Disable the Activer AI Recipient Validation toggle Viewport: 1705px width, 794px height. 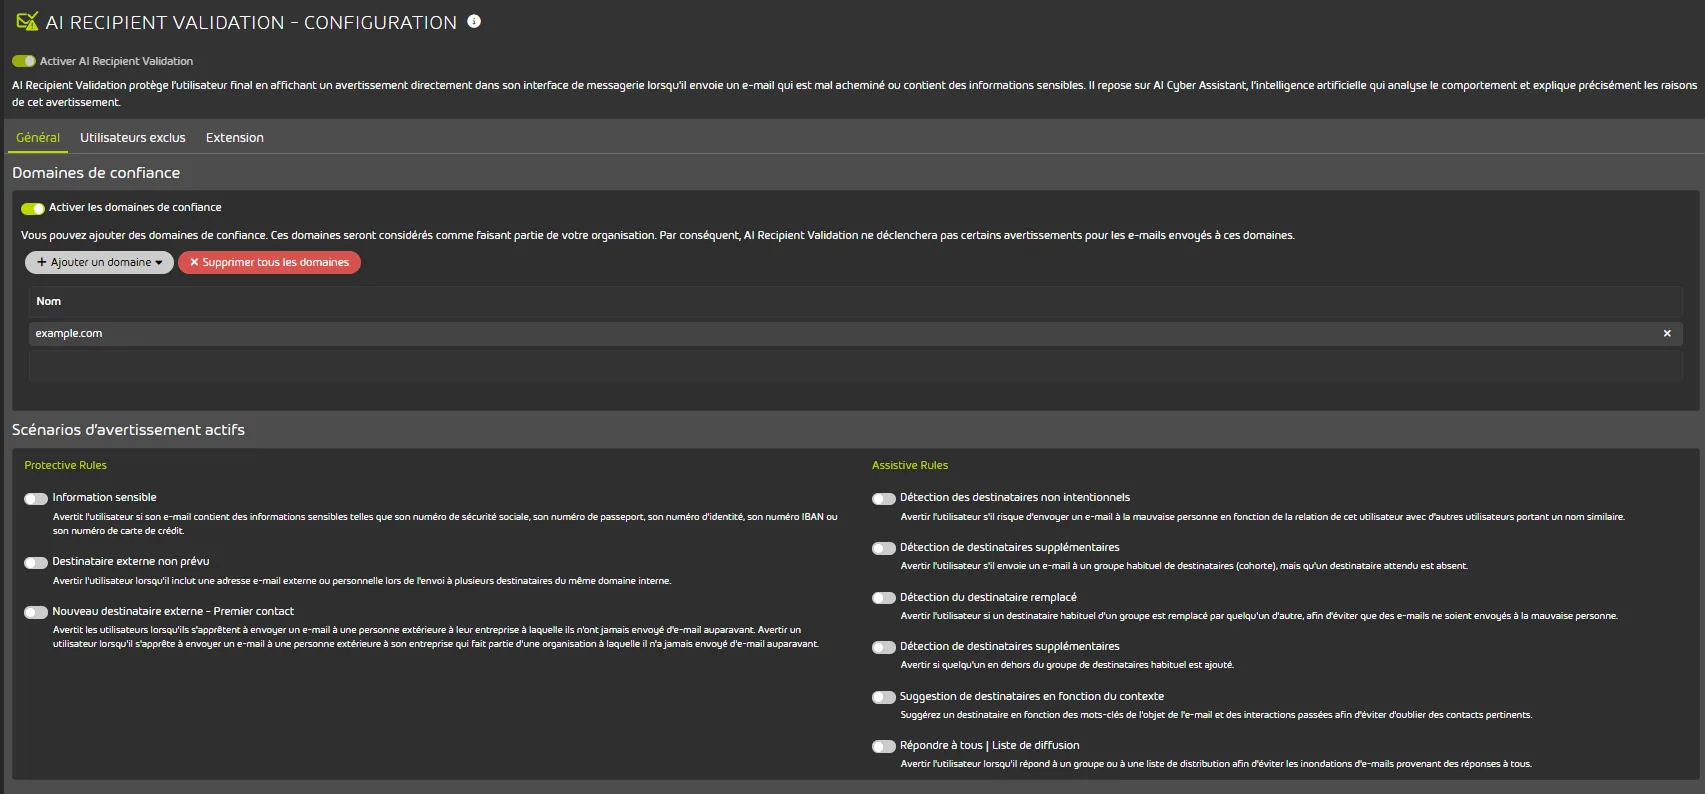(24, 61)
